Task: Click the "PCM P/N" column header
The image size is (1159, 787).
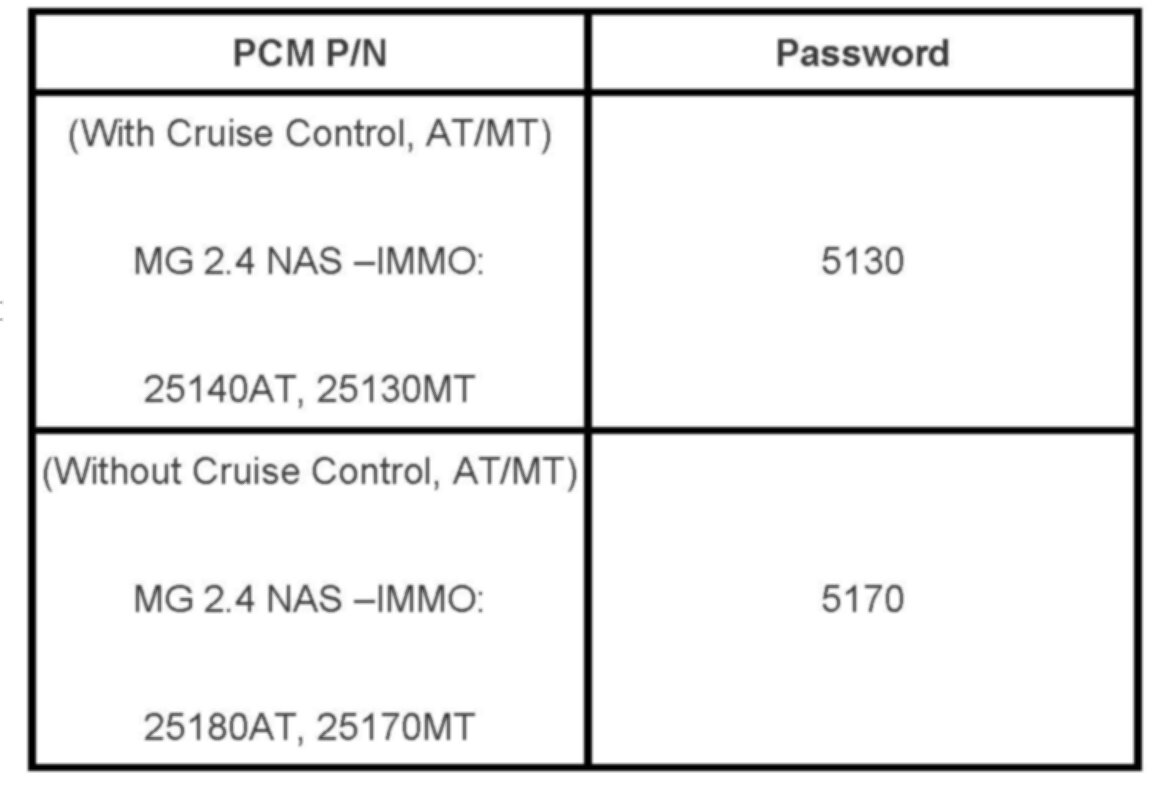Action: click(309, 53)
